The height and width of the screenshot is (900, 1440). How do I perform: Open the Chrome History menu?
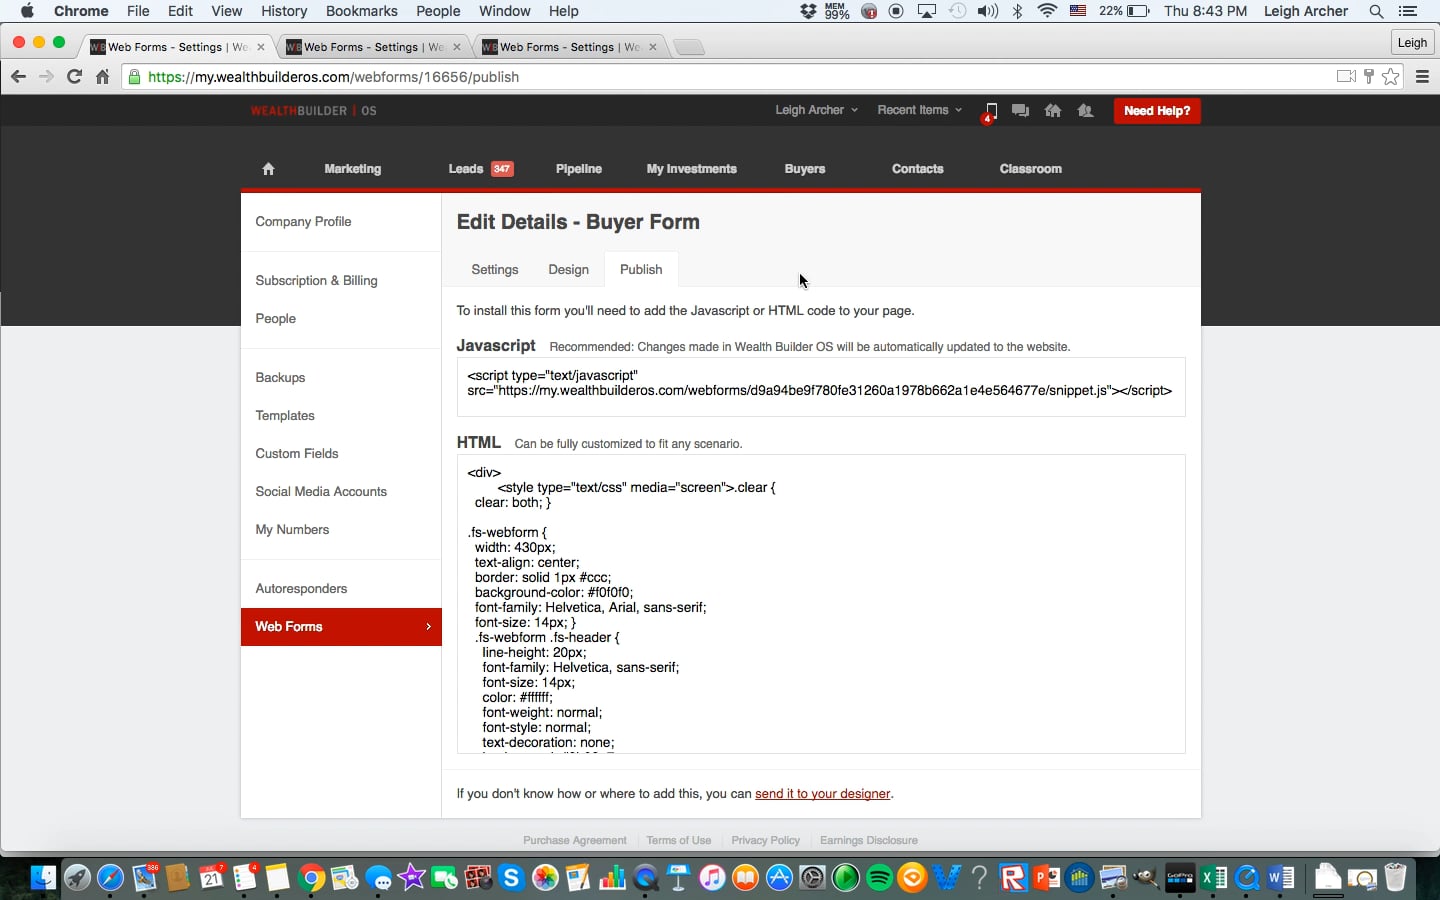284,11
